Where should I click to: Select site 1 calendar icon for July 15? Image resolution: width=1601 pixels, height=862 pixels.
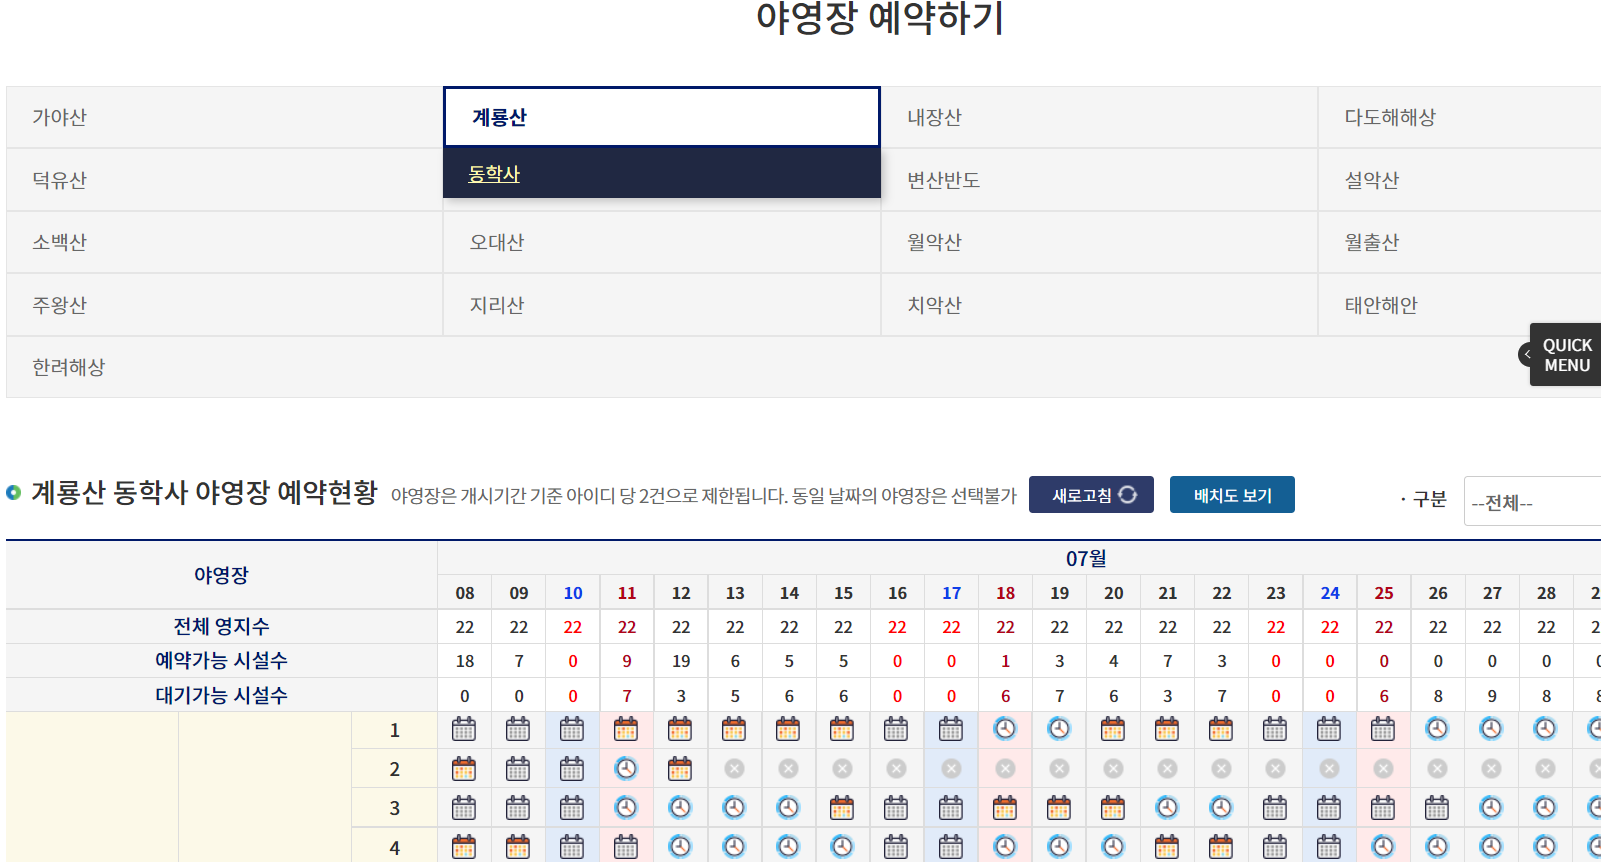click(842, 729)
